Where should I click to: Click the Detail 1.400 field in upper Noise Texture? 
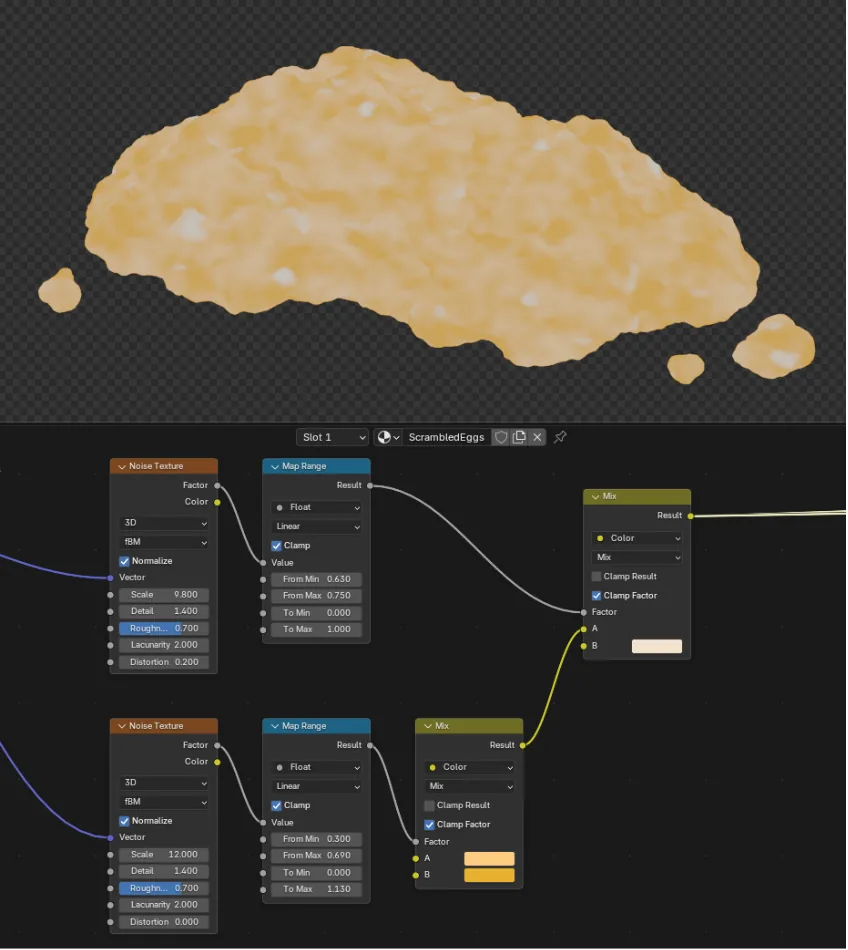[164, 612]
